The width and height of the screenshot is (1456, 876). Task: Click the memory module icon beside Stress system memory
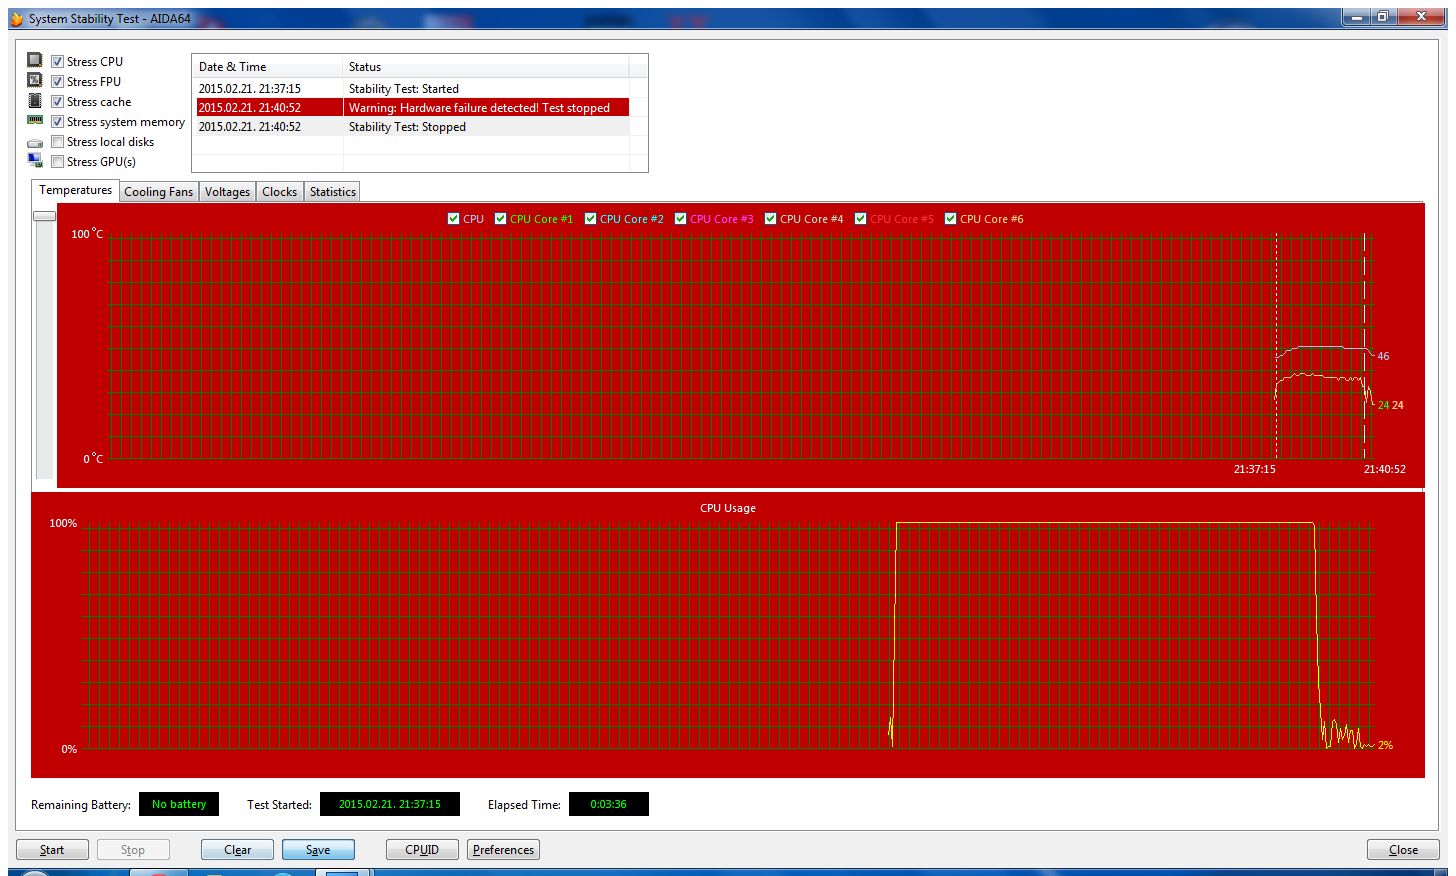coord(35,120)
